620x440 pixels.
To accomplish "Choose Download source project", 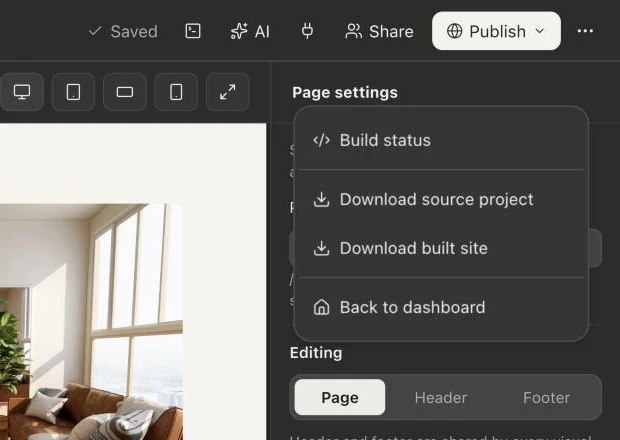I will tap(441, 200).
